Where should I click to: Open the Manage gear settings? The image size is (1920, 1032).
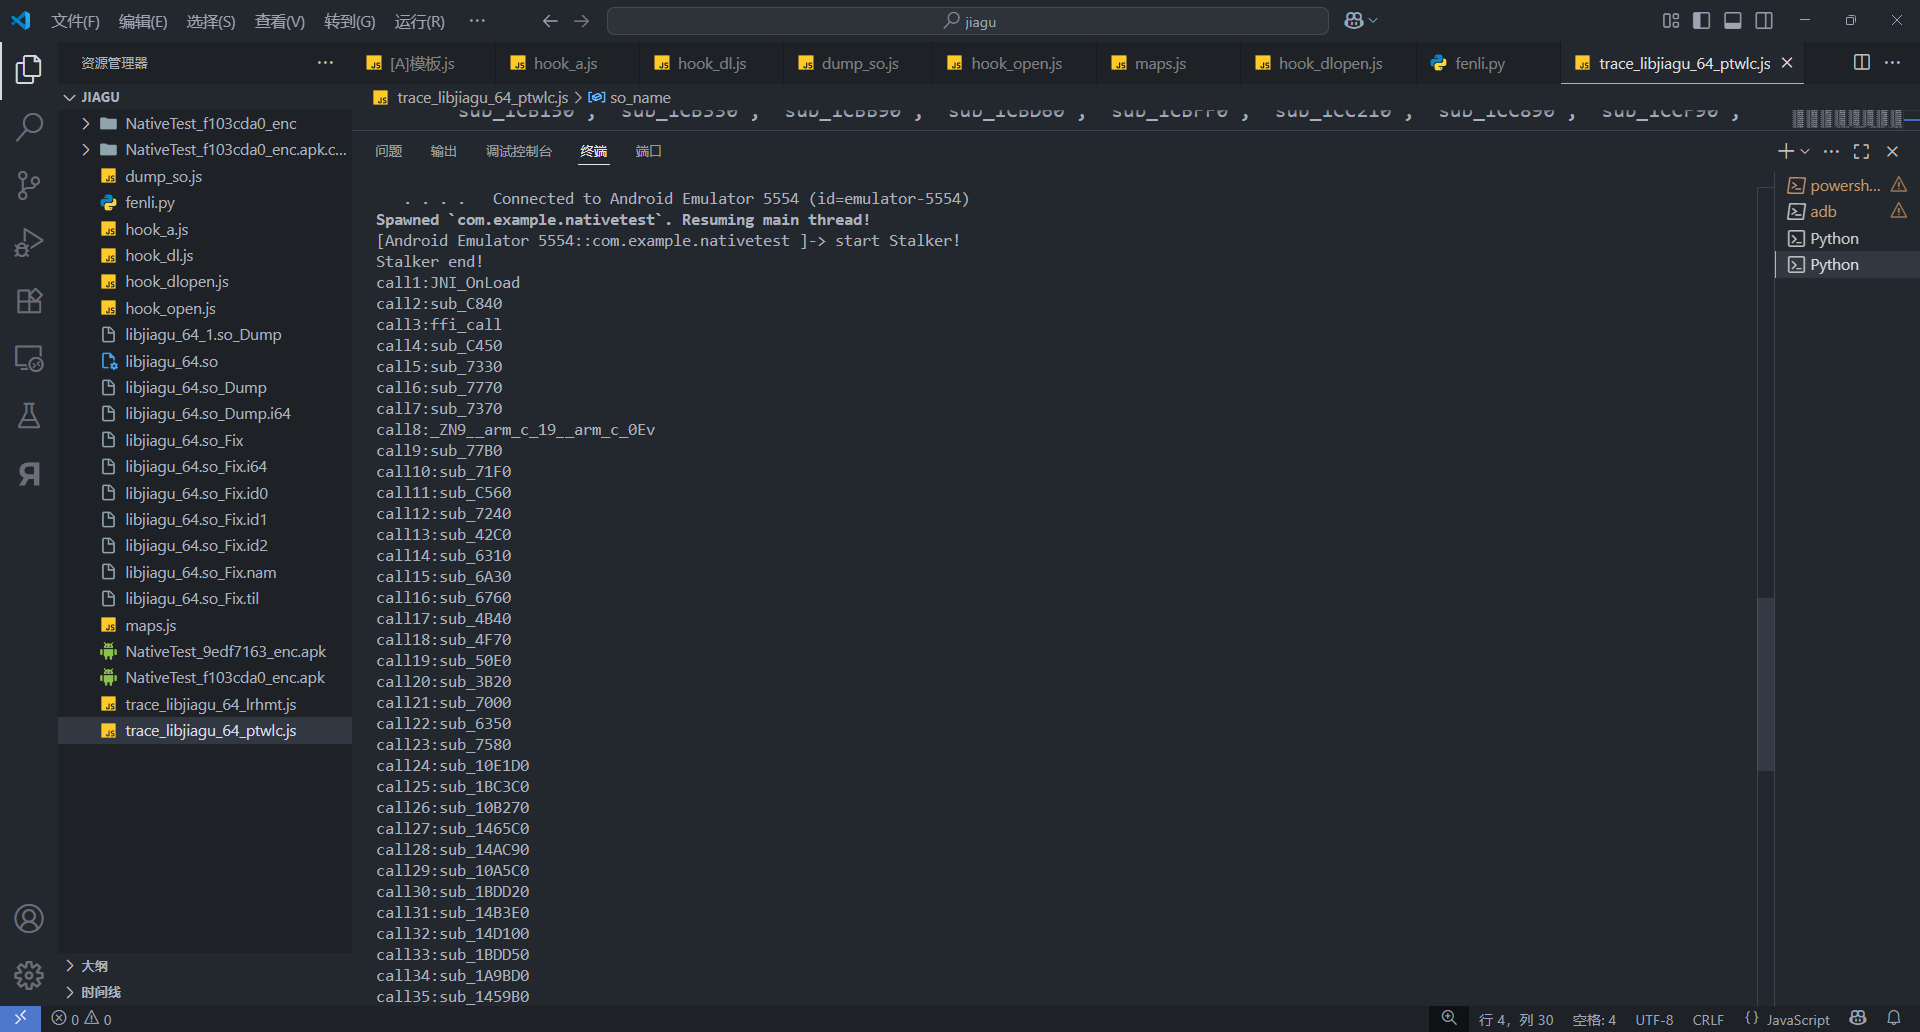click(x=29, y=975)
